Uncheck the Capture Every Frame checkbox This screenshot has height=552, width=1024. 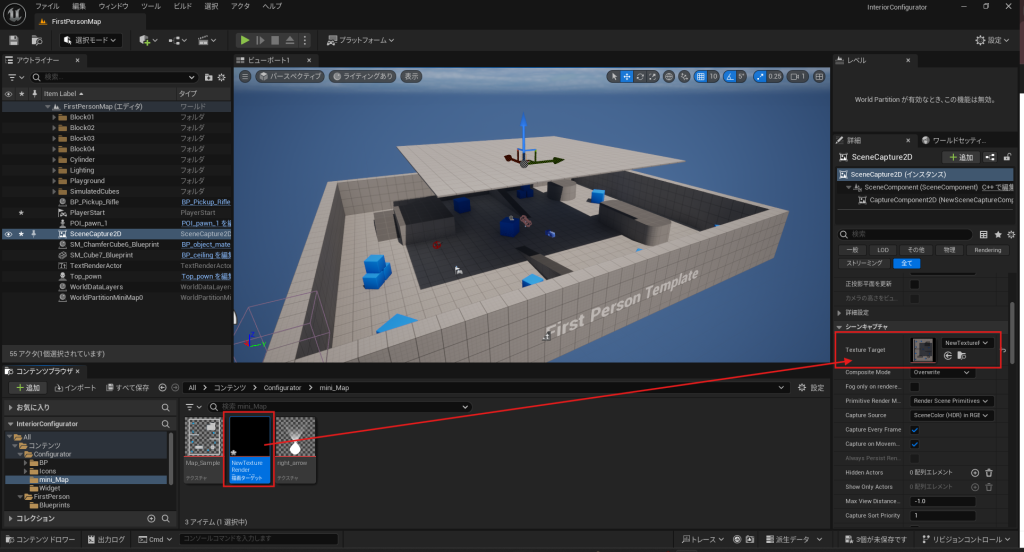tap(914, 429)
